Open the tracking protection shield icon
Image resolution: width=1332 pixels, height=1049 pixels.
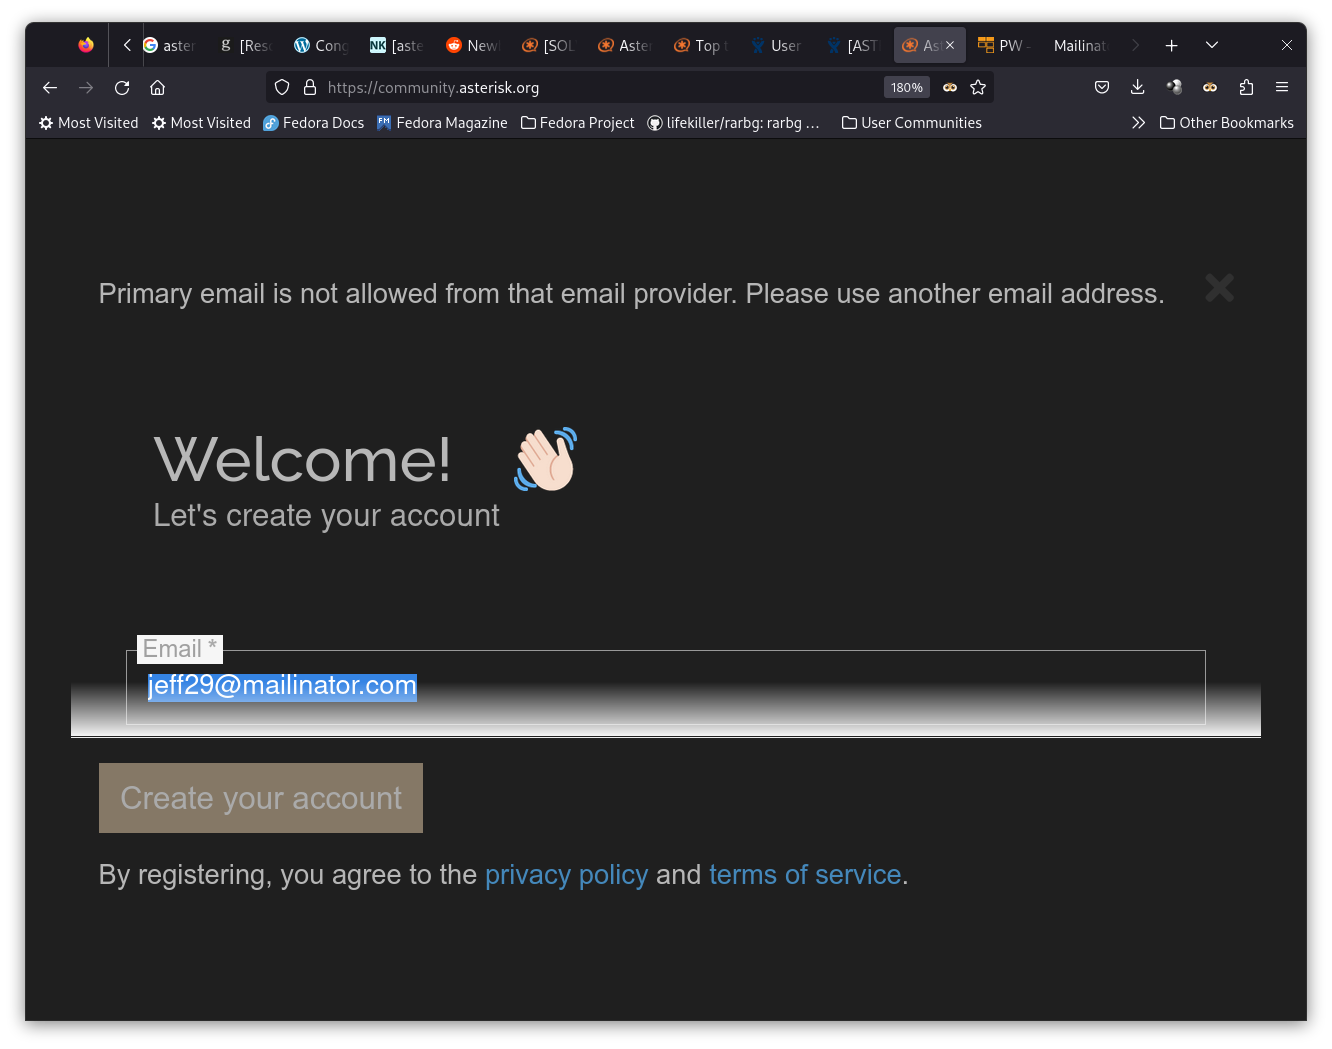coord(282,88)
